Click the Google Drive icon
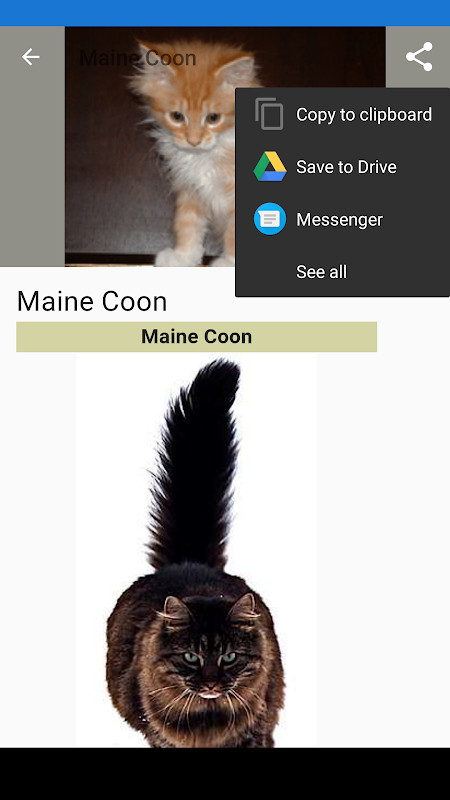Viewport: 450px width, 800px height. click(270, 166)
